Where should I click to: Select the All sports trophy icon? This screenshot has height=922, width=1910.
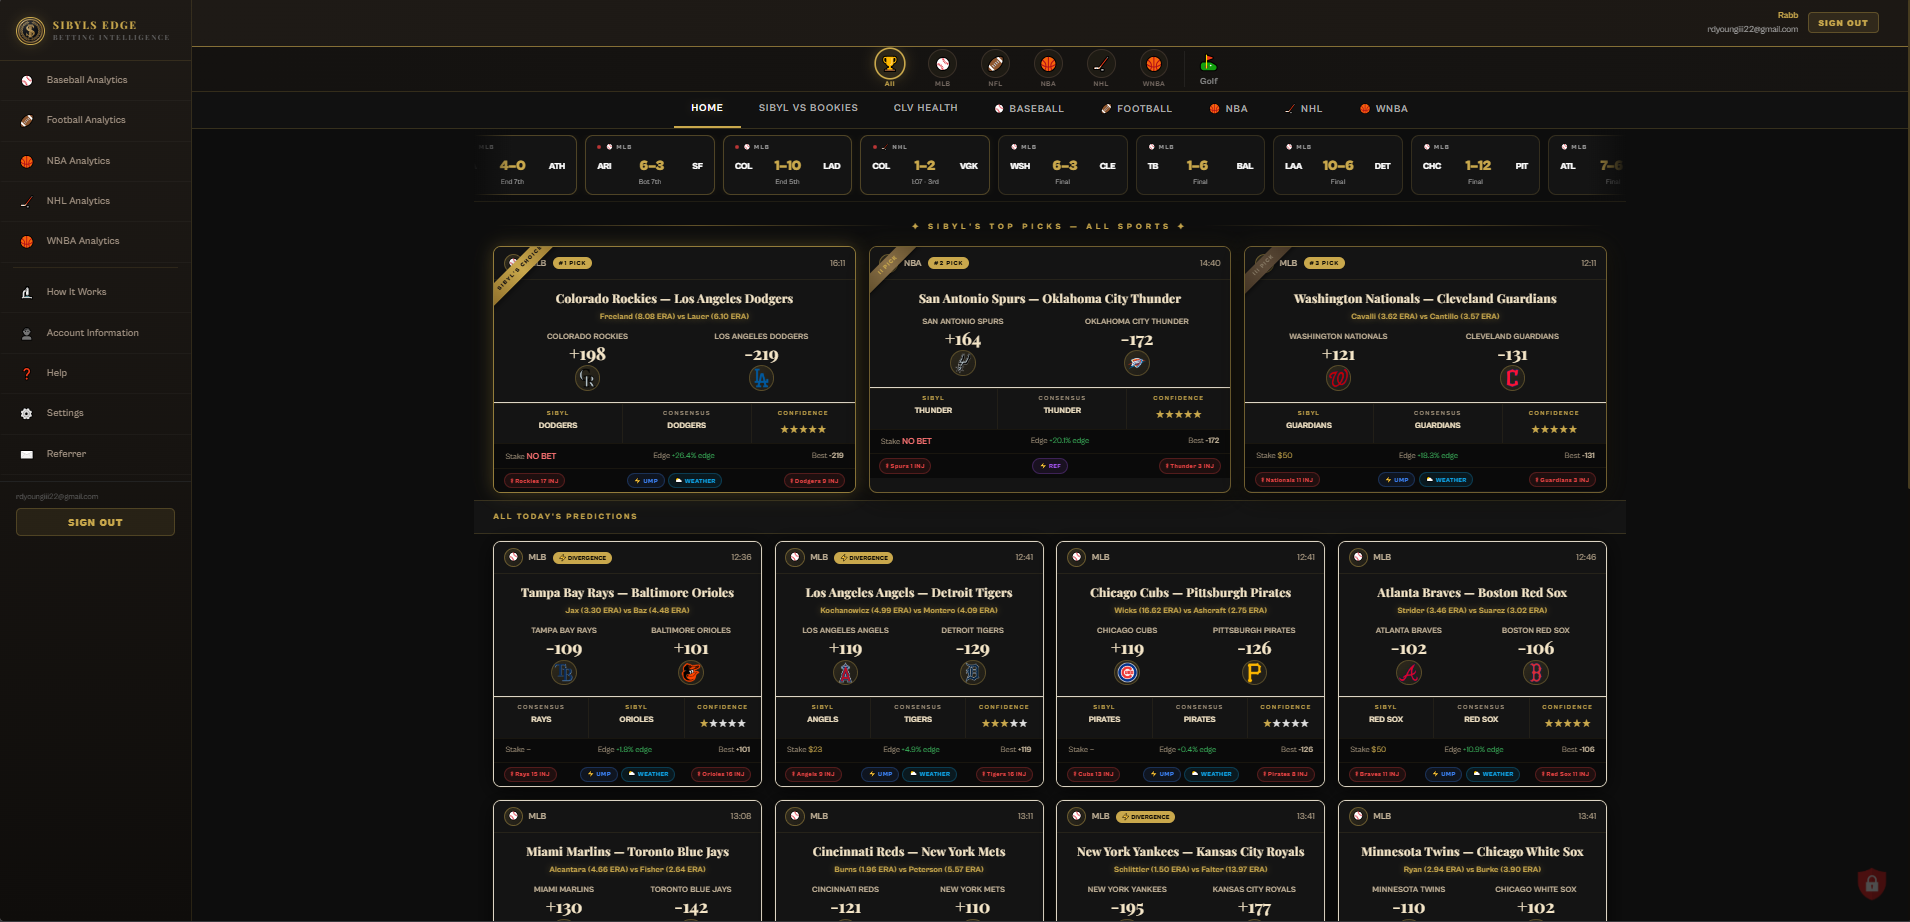point(889,64)
